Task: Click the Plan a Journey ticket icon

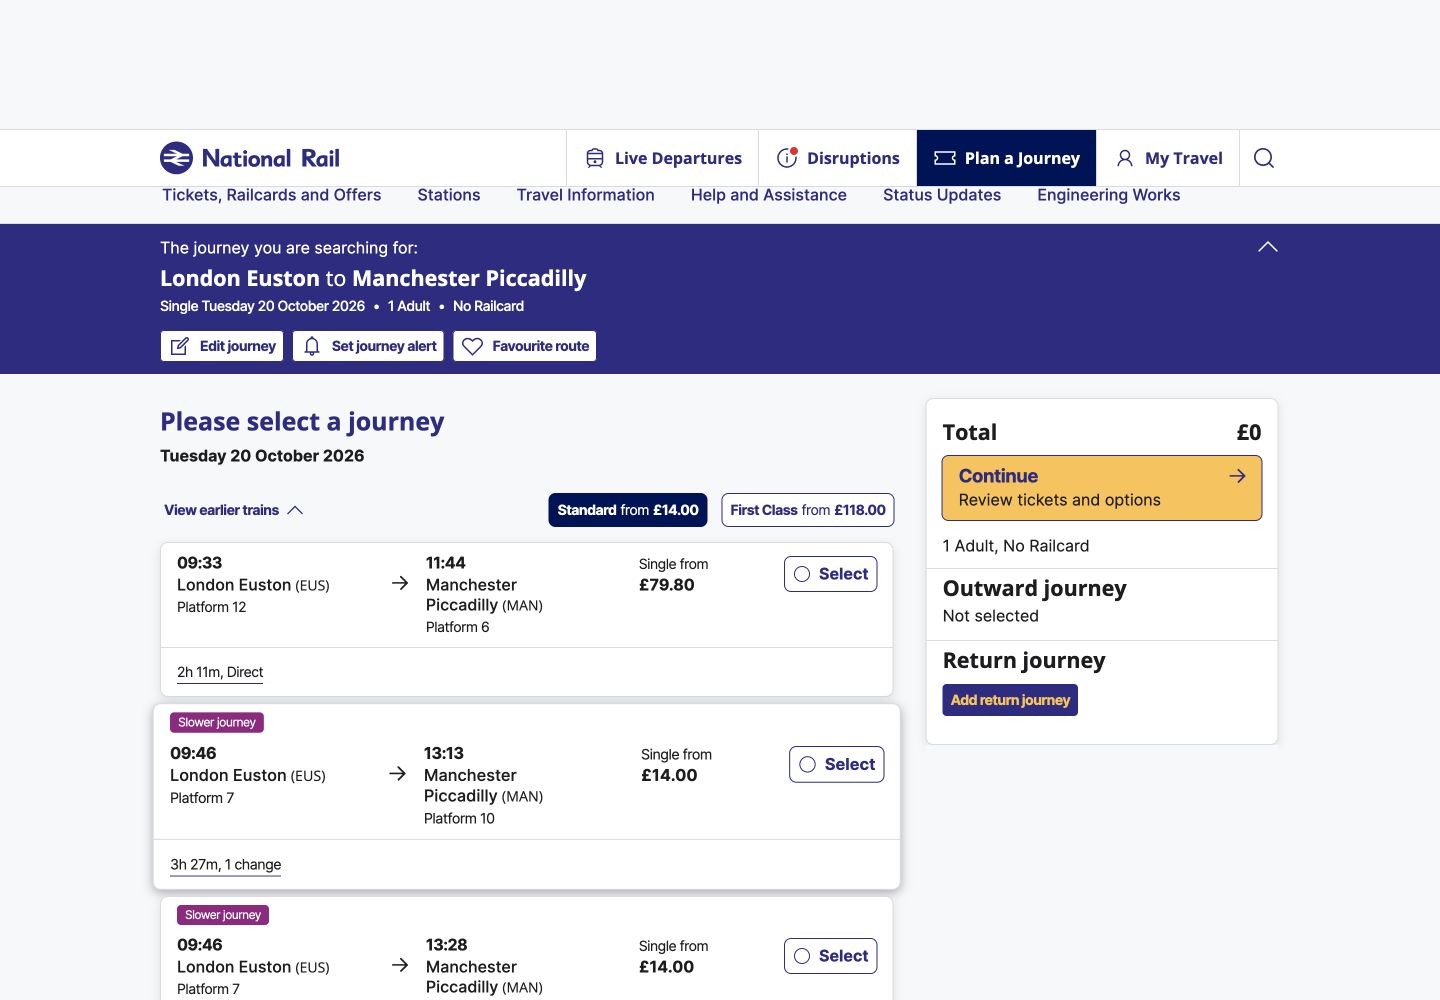Action: coord(945,158)
